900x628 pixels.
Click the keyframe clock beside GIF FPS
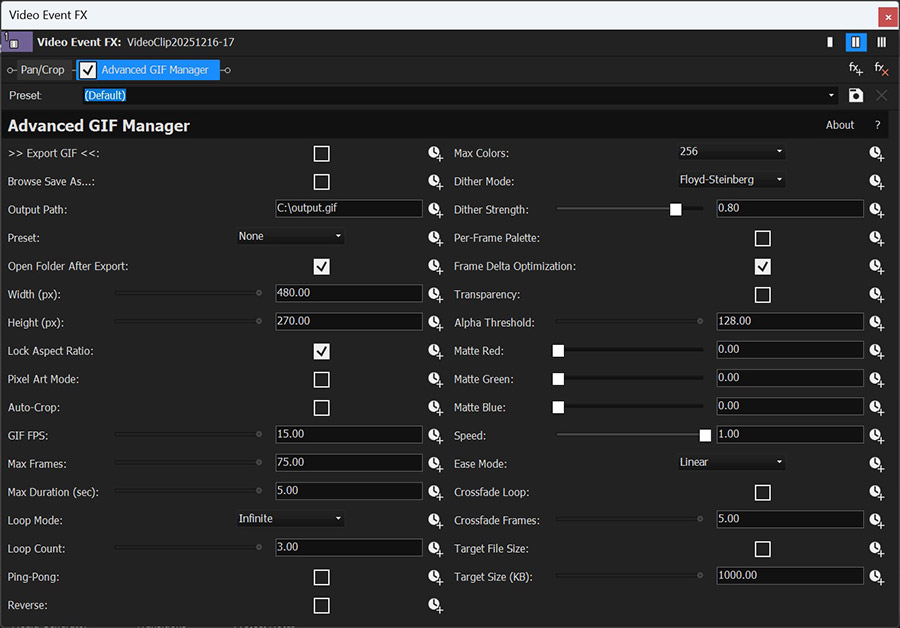435,435
